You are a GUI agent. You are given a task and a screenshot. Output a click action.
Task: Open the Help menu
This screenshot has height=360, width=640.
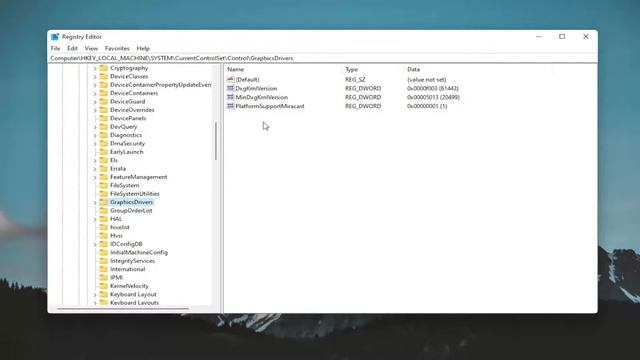pos(143,48)
